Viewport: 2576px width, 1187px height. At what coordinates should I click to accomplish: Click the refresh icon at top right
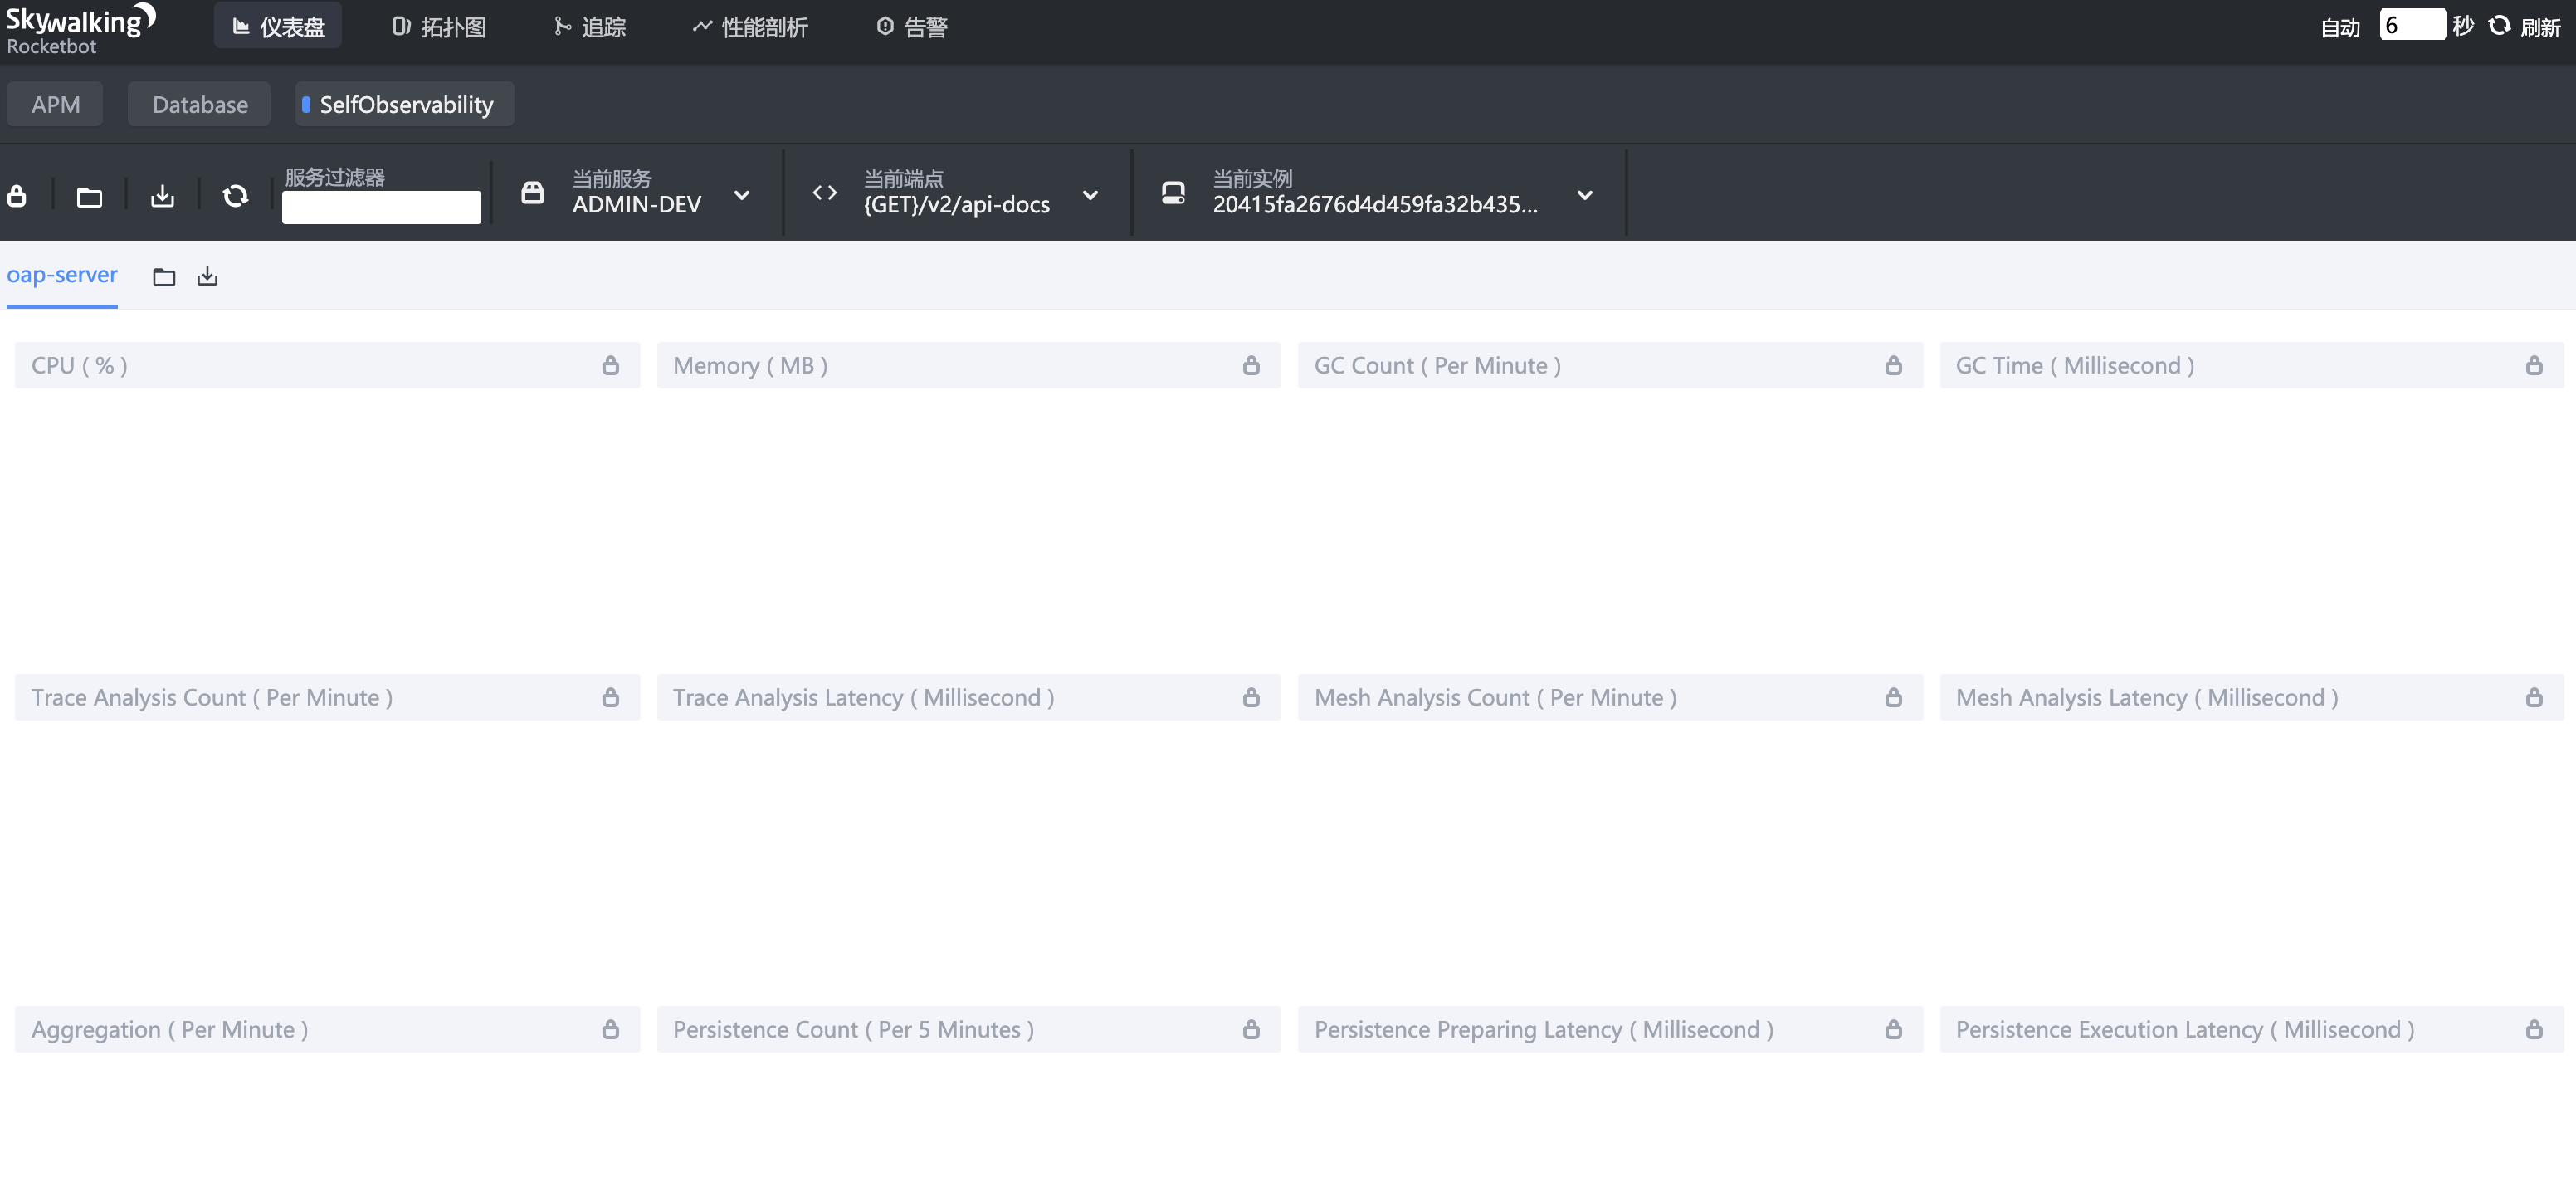coord(2499,26)
